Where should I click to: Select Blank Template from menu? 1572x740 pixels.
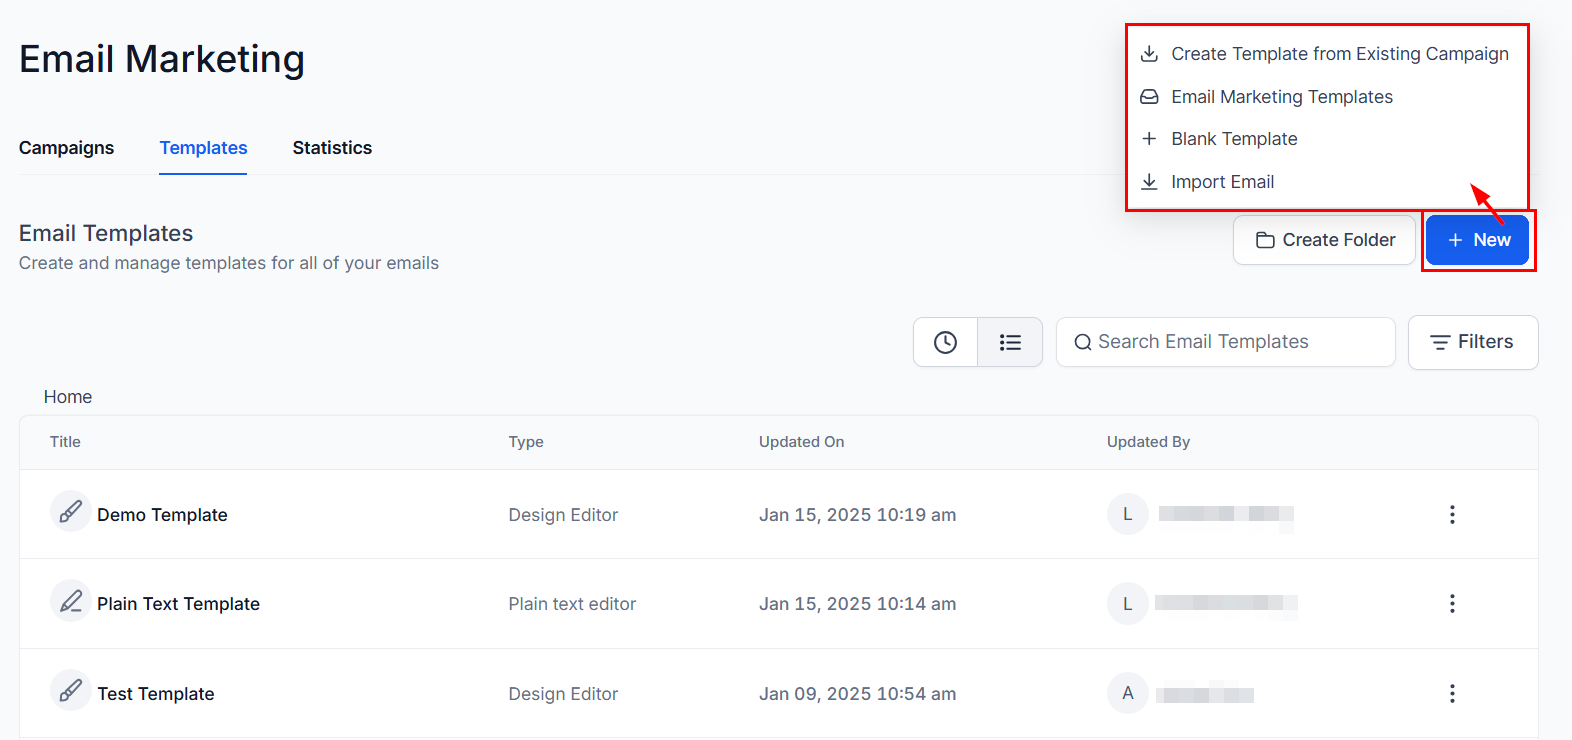click(1233, 139)
